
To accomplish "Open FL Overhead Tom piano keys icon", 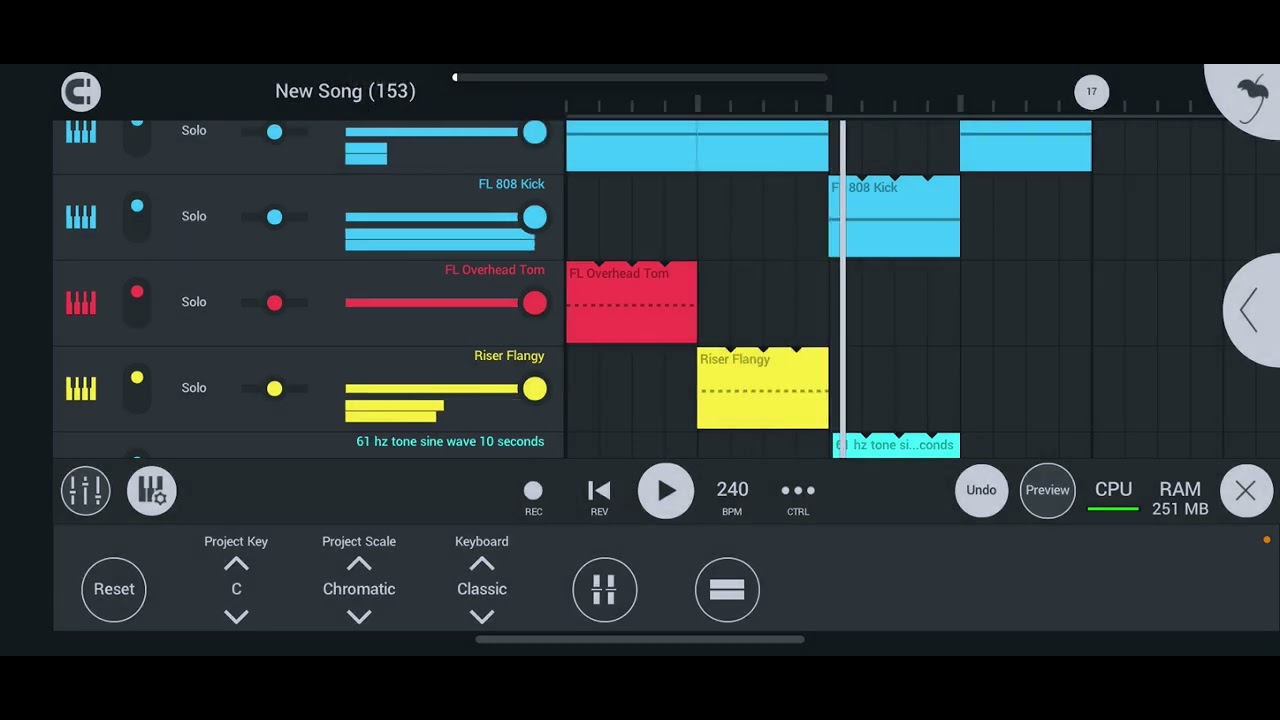I will pos(81,303).
